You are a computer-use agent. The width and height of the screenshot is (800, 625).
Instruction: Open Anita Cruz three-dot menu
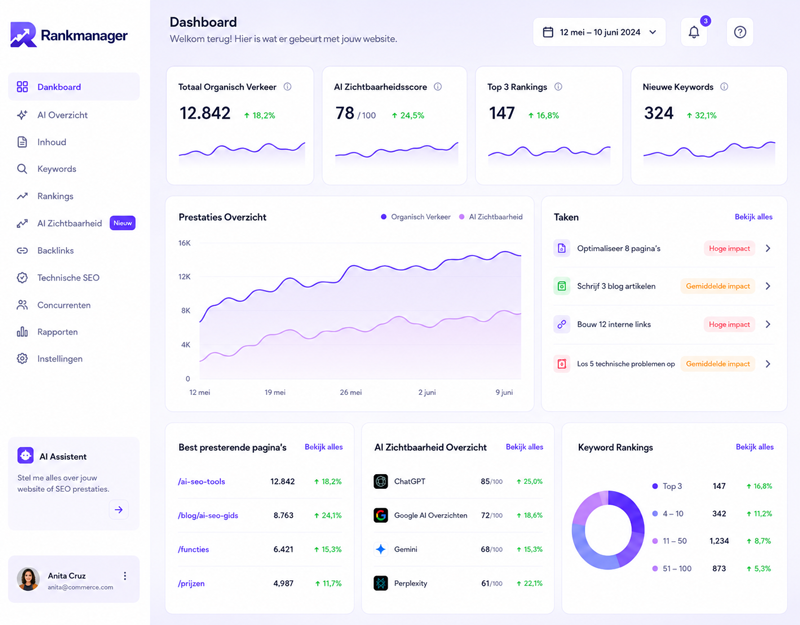[125, 576]
